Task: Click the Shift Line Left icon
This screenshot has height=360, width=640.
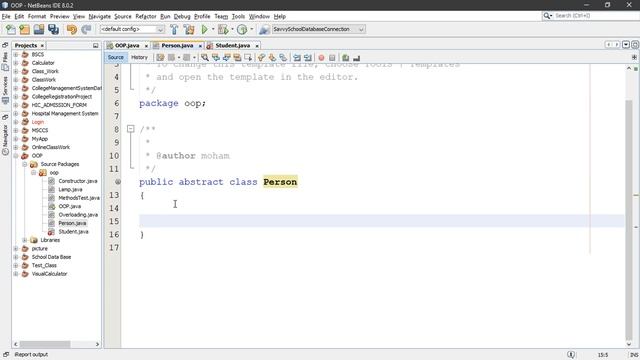Action: pyautogui.click(x=297, y=58)
